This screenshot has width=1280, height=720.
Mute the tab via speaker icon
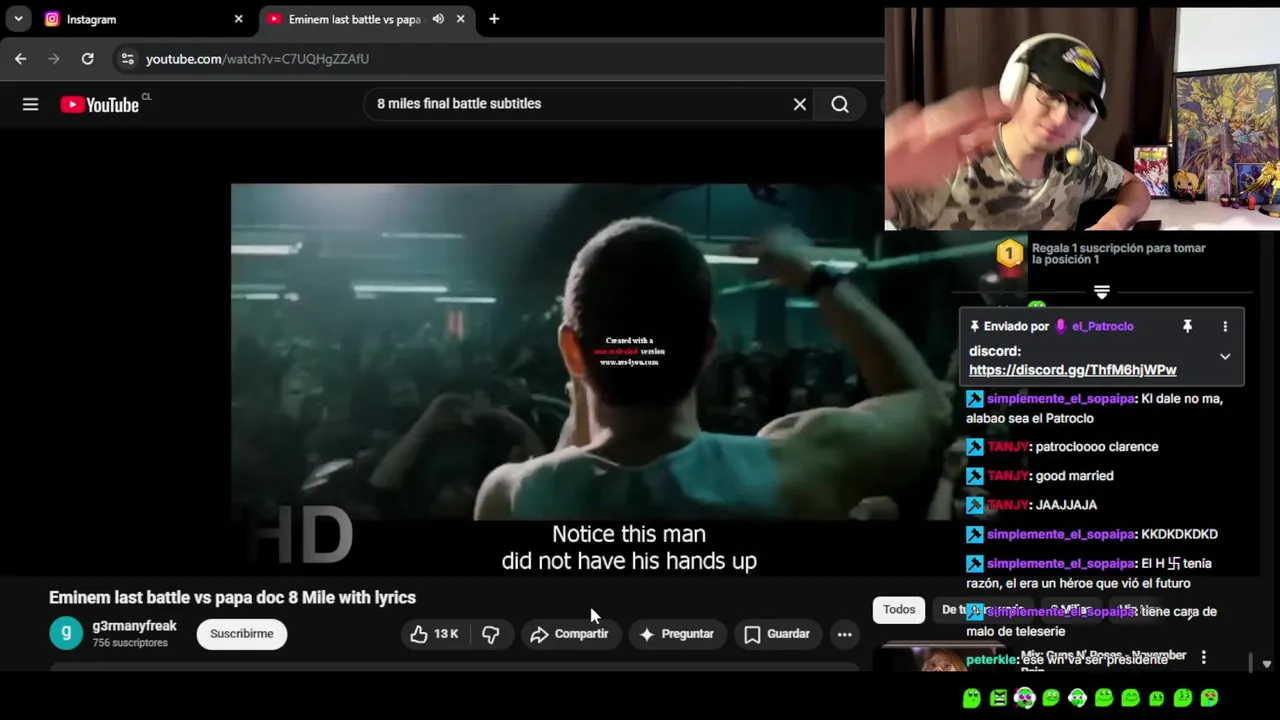438,19
